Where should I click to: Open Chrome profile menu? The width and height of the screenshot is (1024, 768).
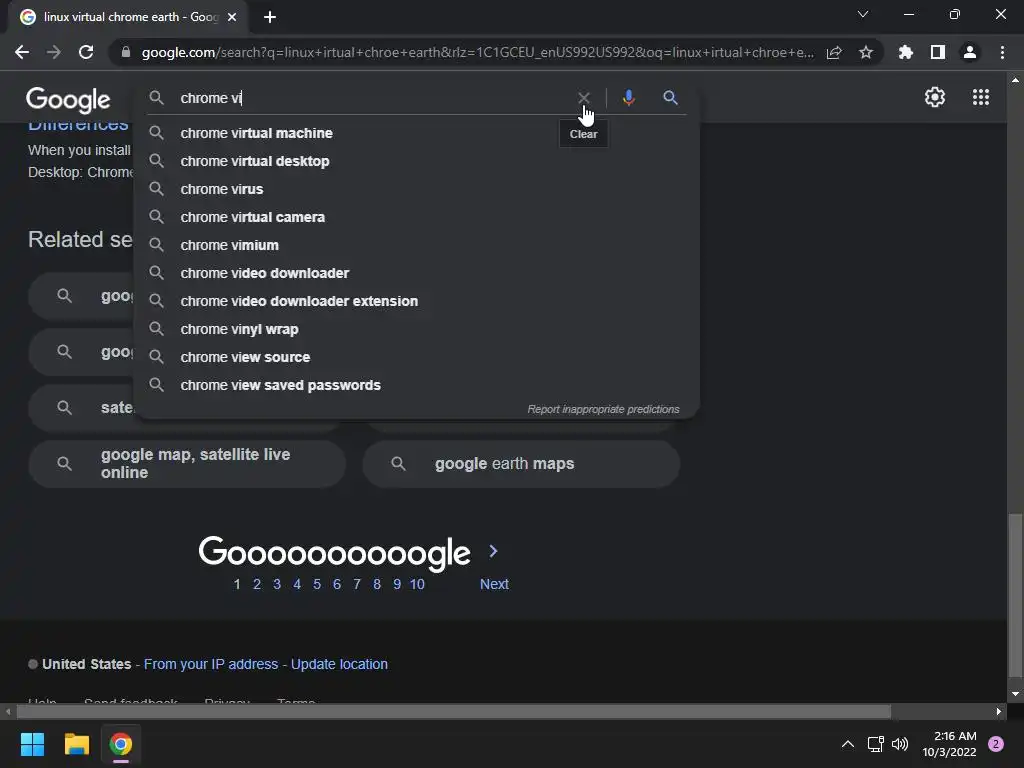pos(970,52)
